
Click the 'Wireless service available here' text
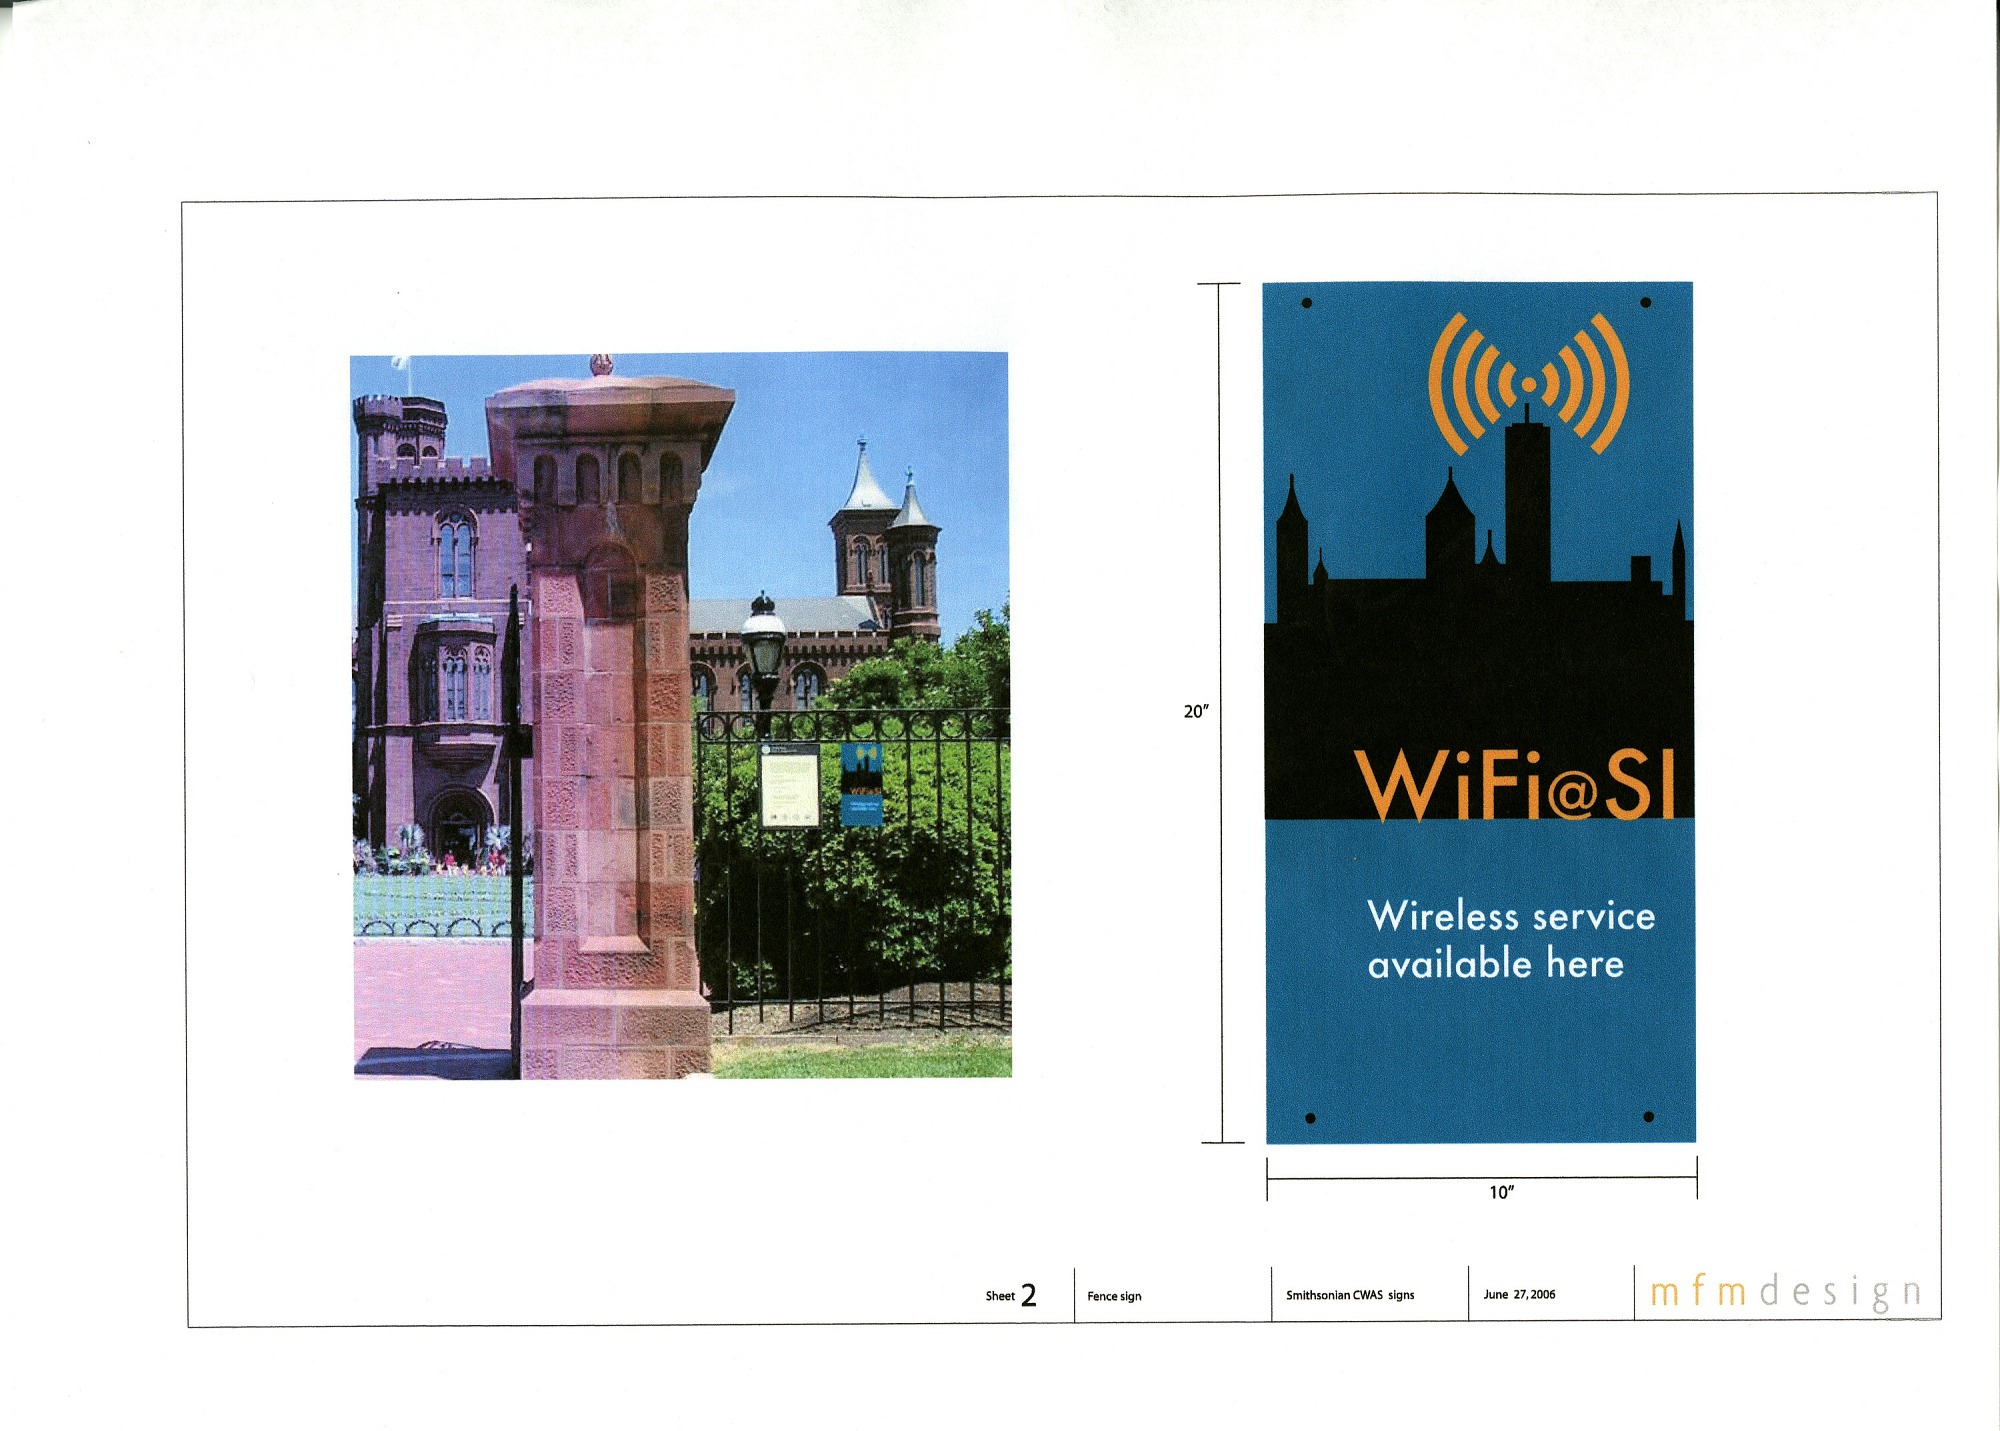pyautogui.click(x=1510, y=940)
